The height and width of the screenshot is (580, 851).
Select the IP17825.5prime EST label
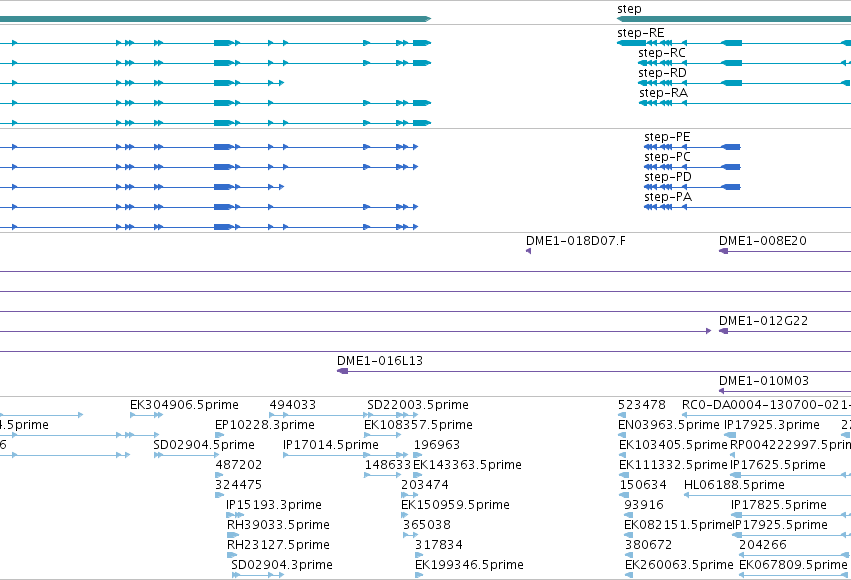pyautogui.click(x=779, y=505)
